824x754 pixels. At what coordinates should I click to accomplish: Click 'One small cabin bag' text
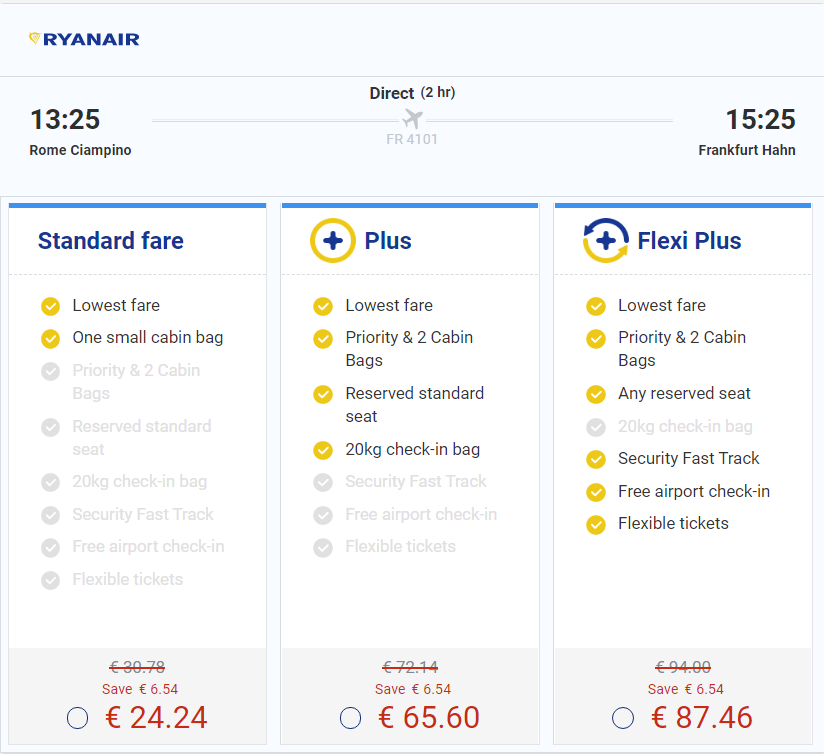coord(148,338)
